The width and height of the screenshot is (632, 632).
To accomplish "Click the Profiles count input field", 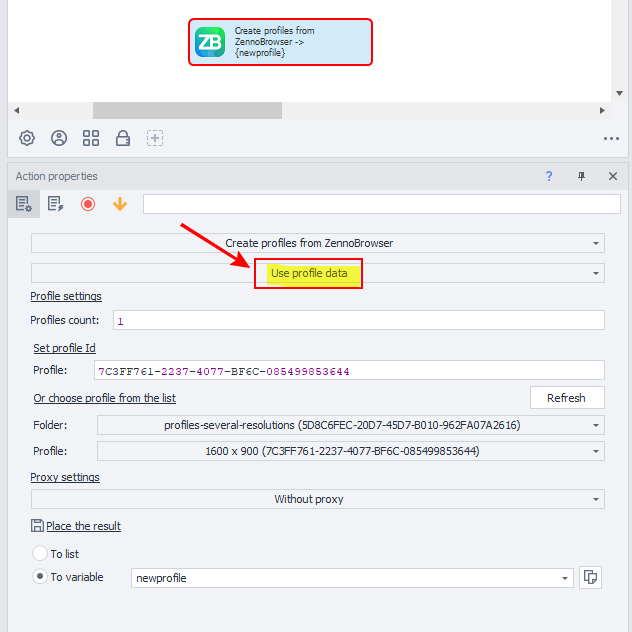I will pos(359,320).
